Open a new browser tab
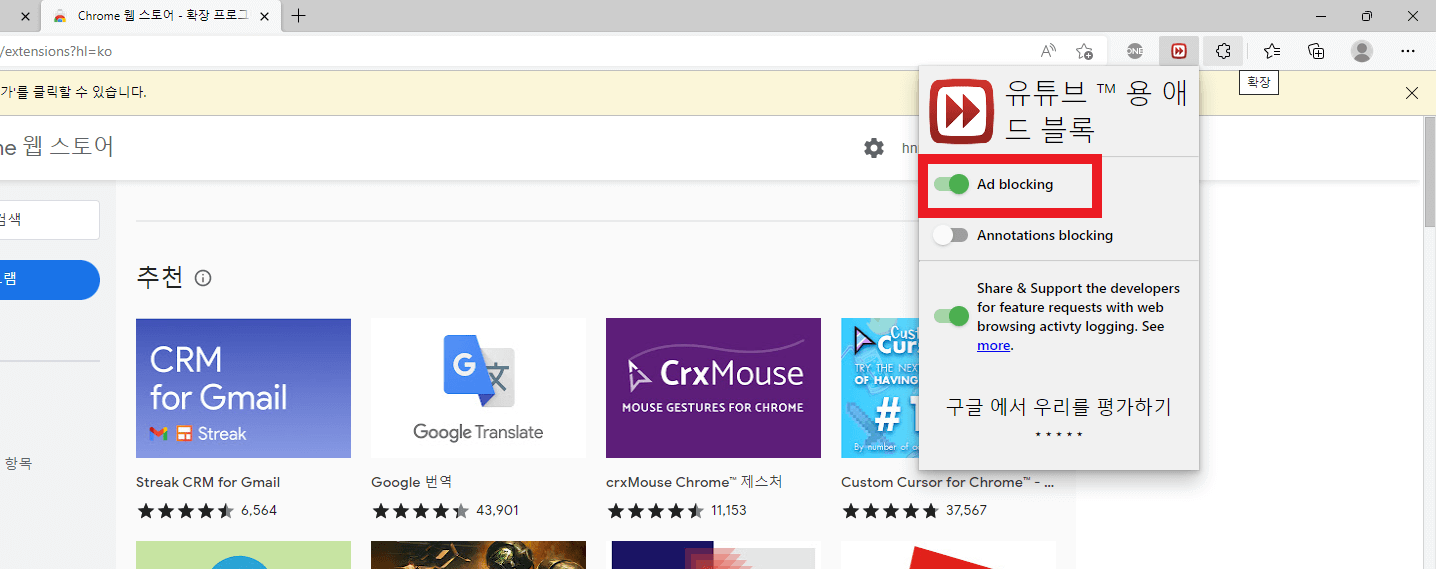The image size is (1436, 569). (298, 15)
